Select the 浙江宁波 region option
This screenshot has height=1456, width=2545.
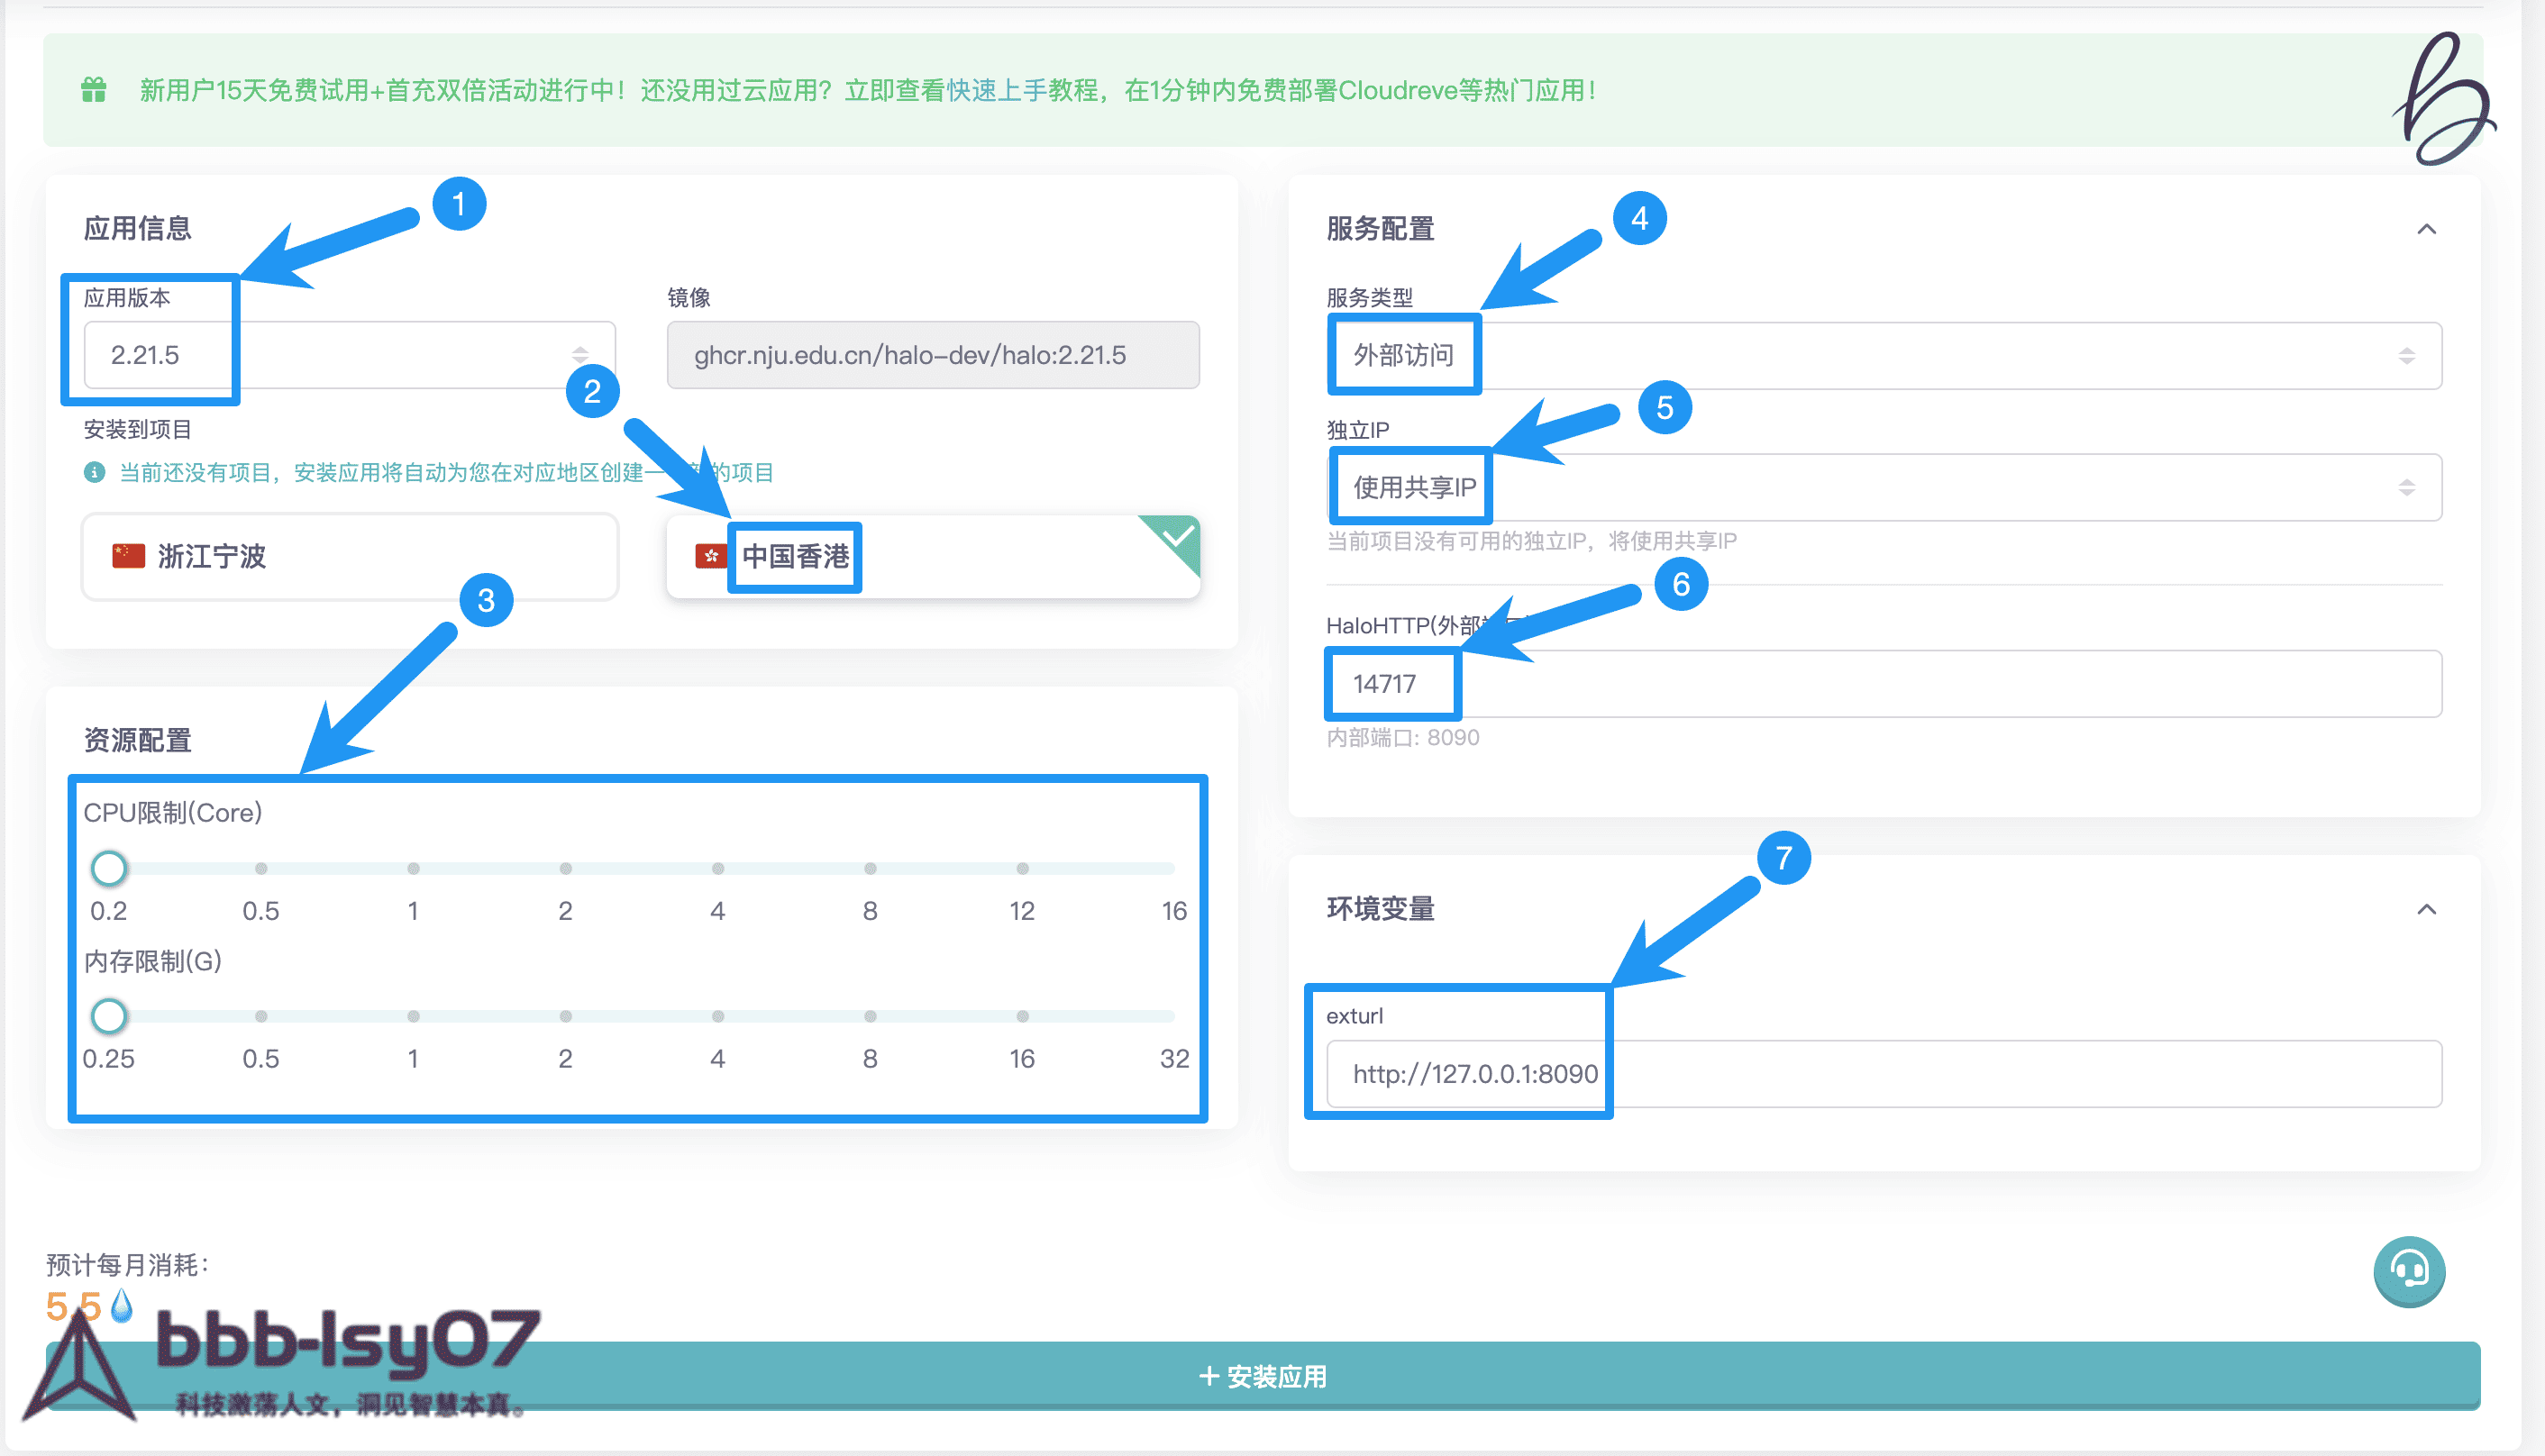point(350,557)
